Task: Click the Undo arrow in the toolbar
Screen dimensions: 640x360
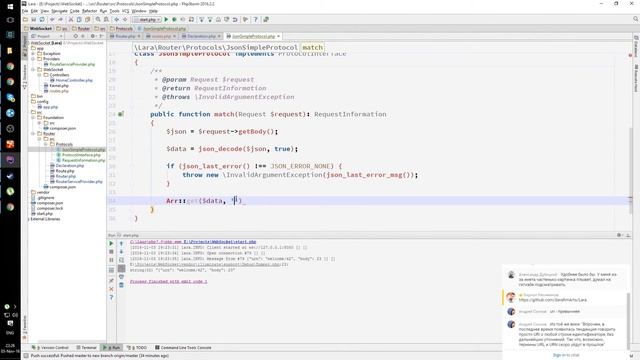Action: click(x=52, y=20)
